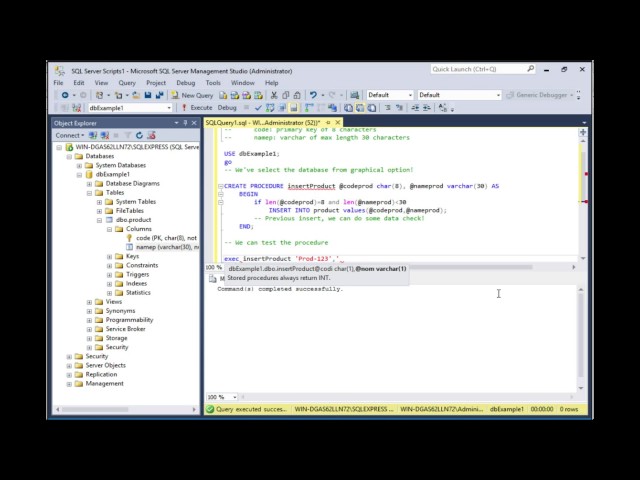Toggle Results to Grid icon
Screen dimensions: 640x480
click(360, 108)
